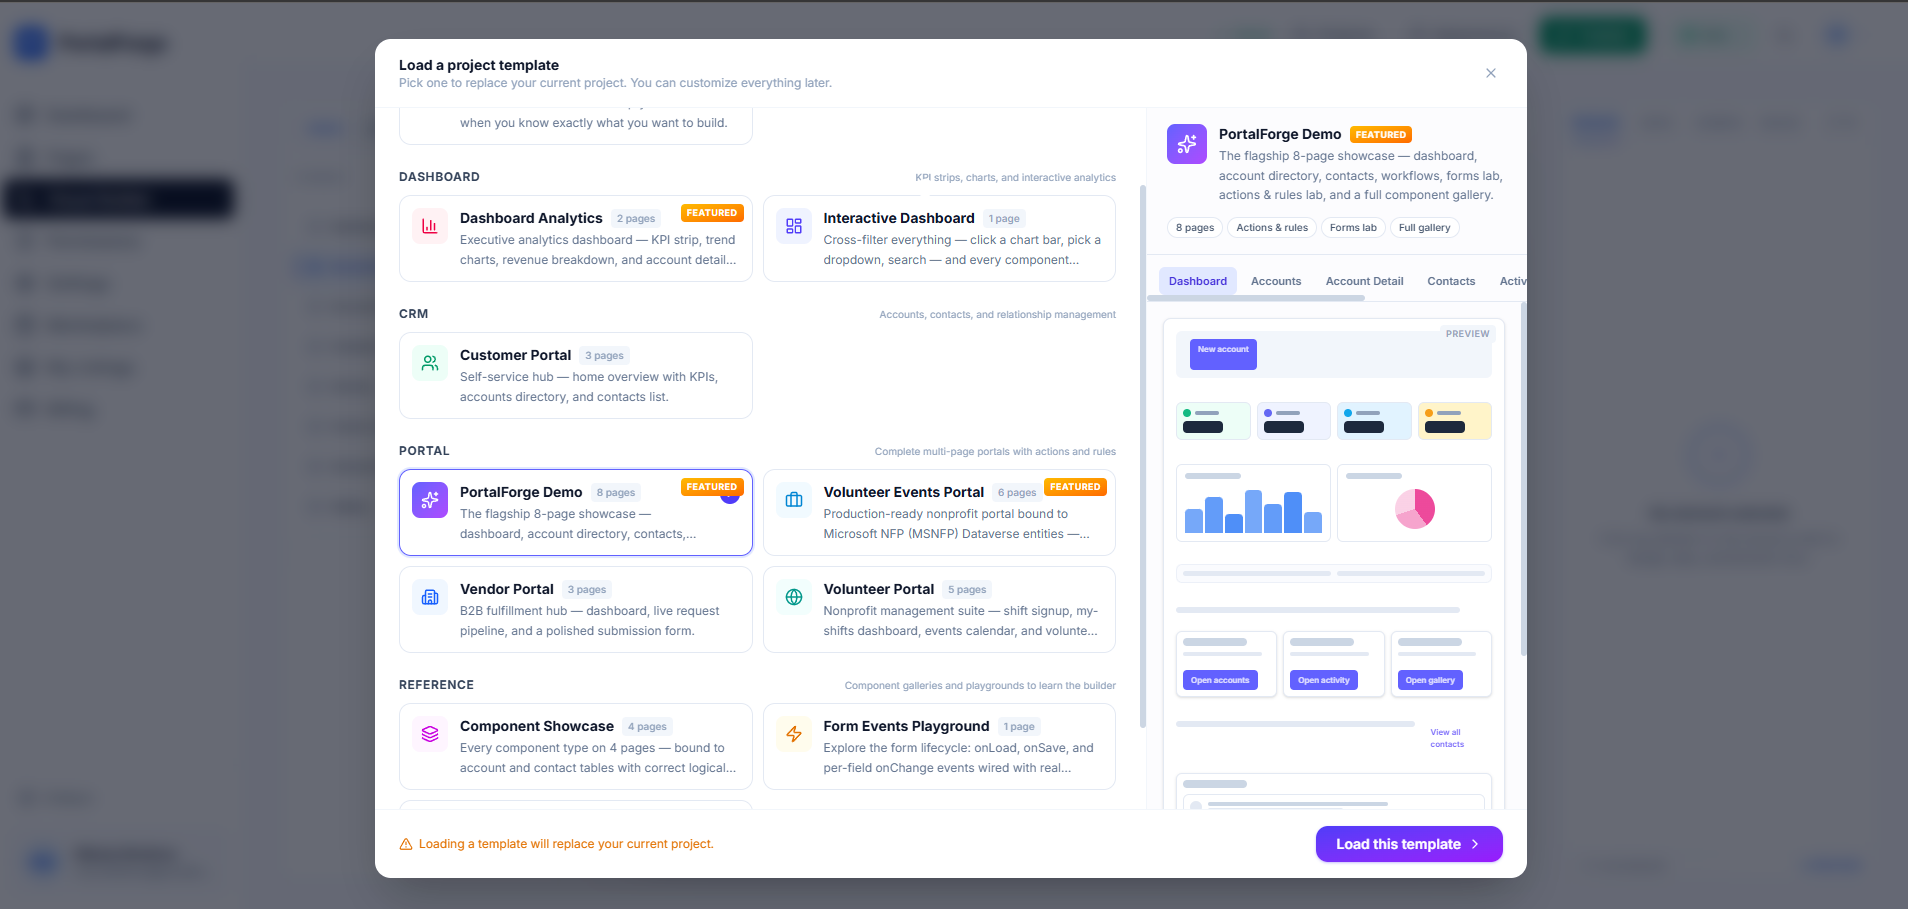The image size is (1908, 909).
Task: Click the pie chart in the preview panel
Action: (x=1414, y=507)
